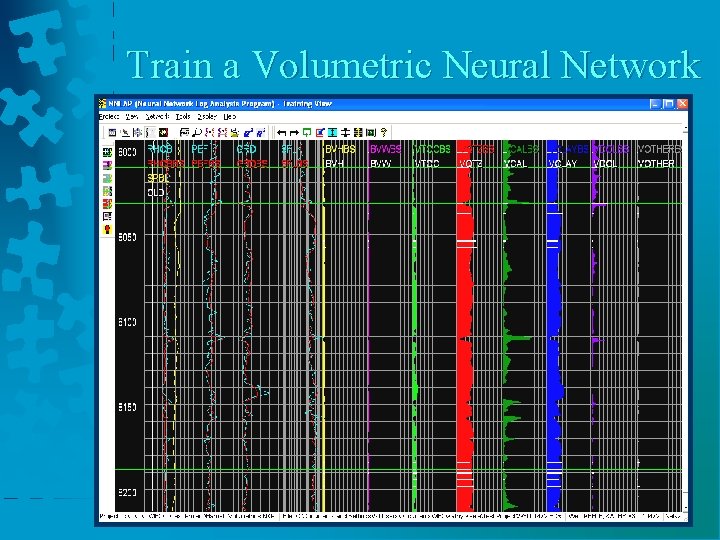Click the green frame toolbar icon
The width and height of the screenshot is (720, 540).
(x=307, y=133)
